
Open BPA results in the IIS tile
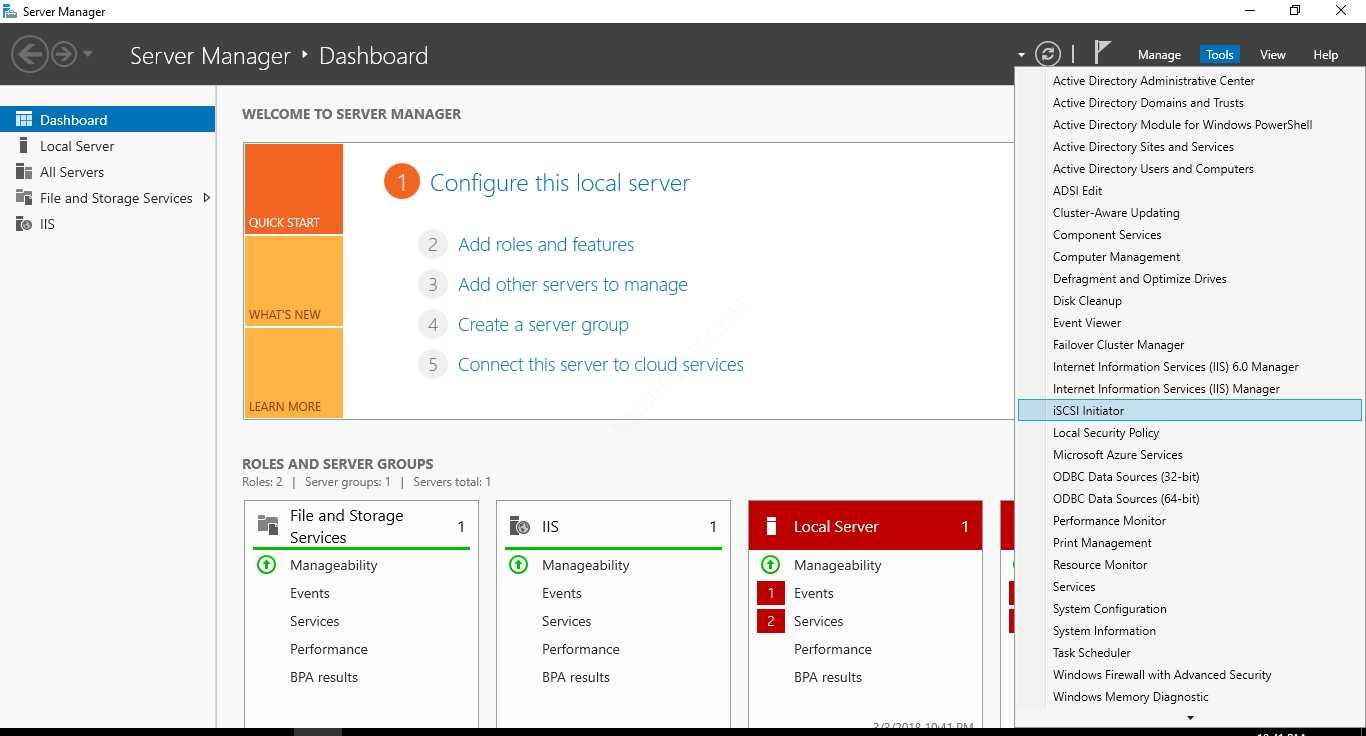point(576,677)
